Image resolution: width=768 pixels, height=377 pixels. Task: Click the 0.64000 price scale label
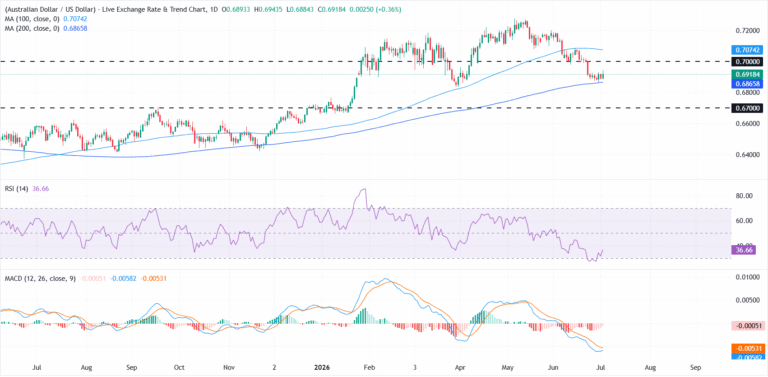[x=748, y=155]
